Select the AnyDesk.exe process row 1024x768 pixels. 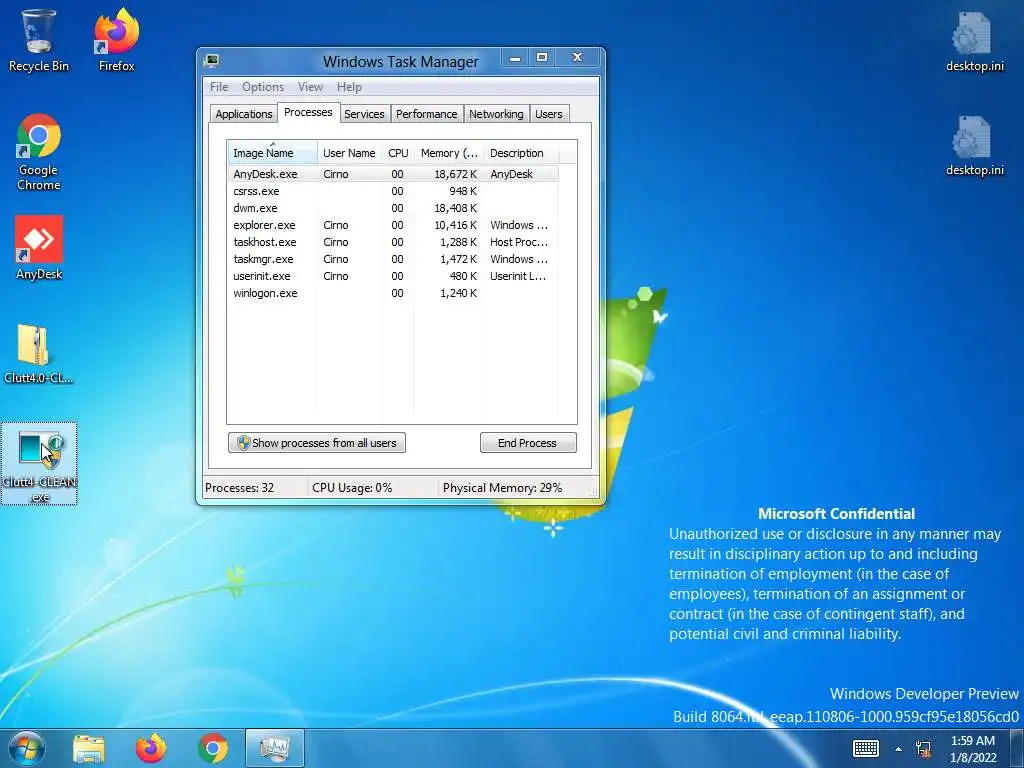(x=392, y=174)
